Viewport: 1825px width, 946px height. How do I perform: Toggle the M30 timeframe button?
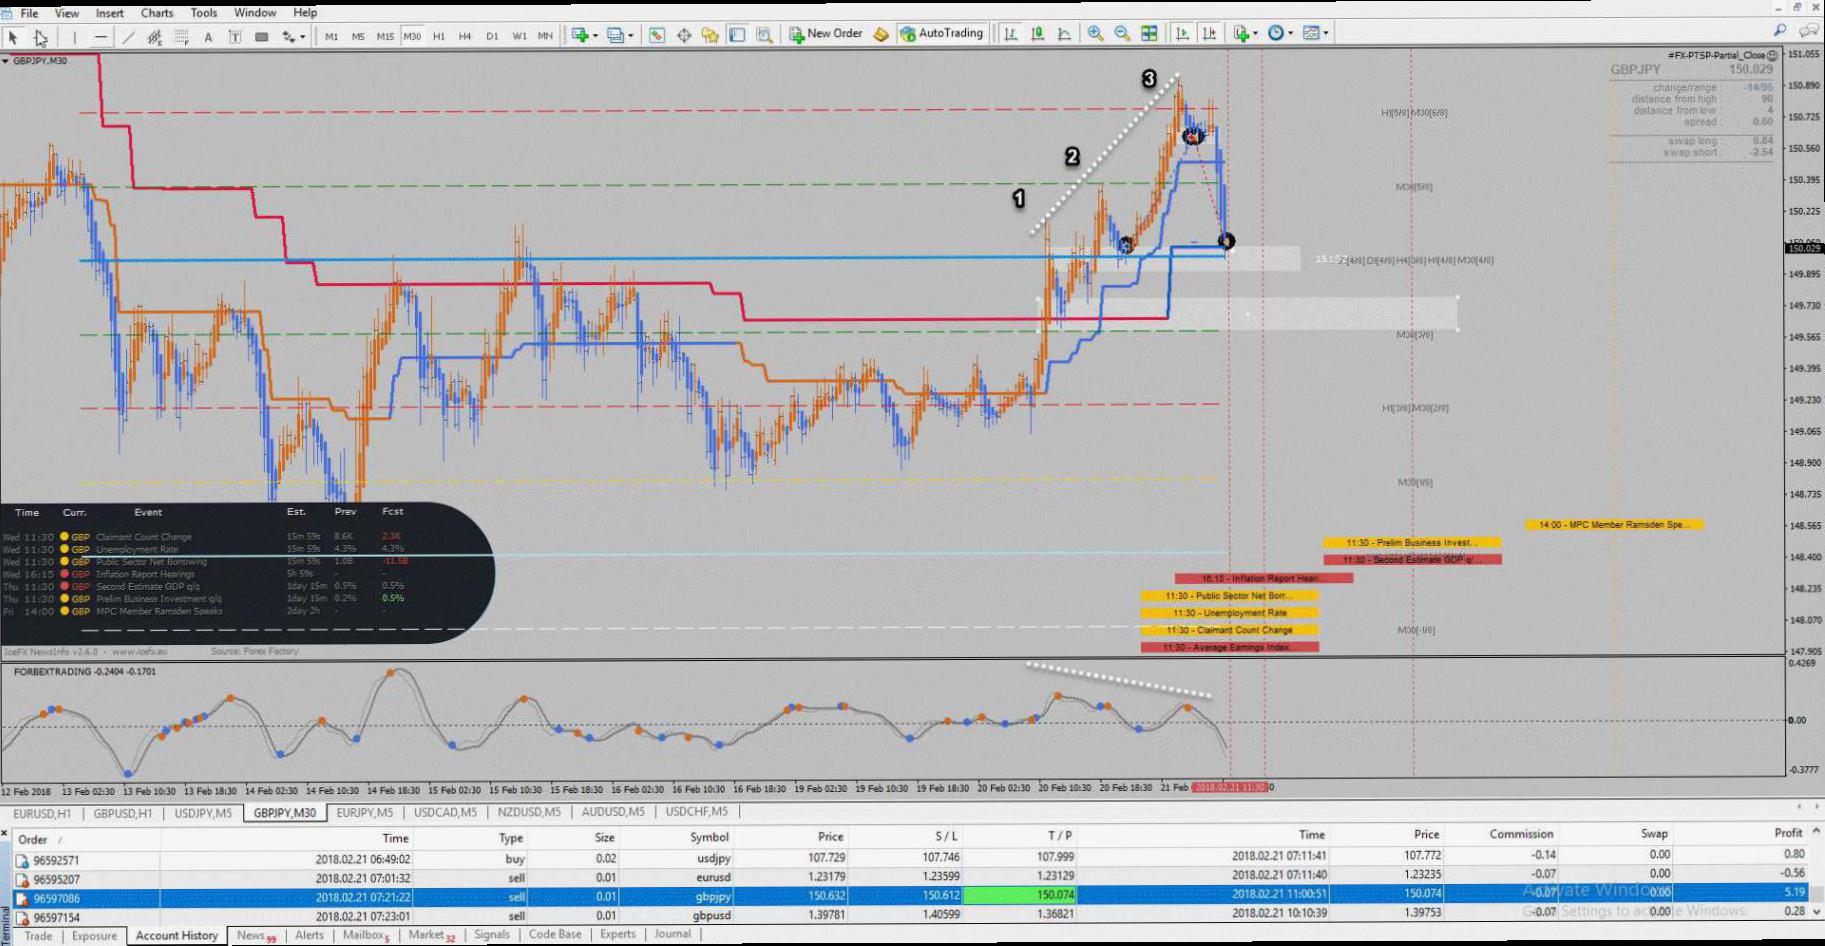(412, 36)
